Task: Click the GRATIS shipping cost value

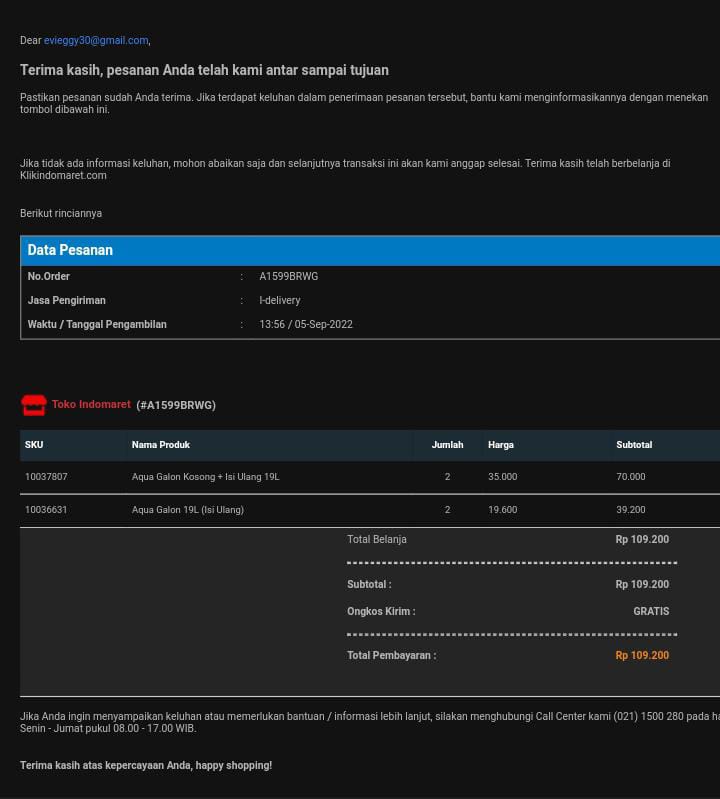Action: click(651, 612)
